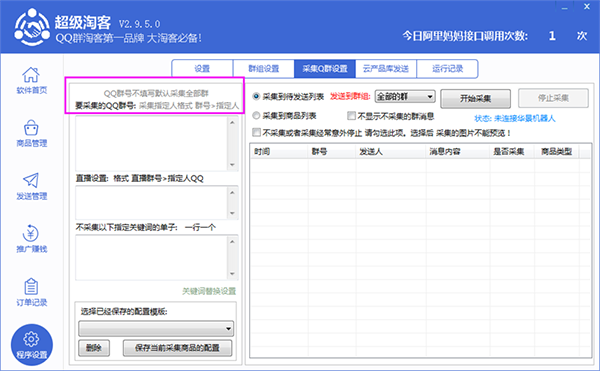This screenshot has width=600, height=371.
Task: Minimize the 超级淘客 window
Action: [565, 7]
